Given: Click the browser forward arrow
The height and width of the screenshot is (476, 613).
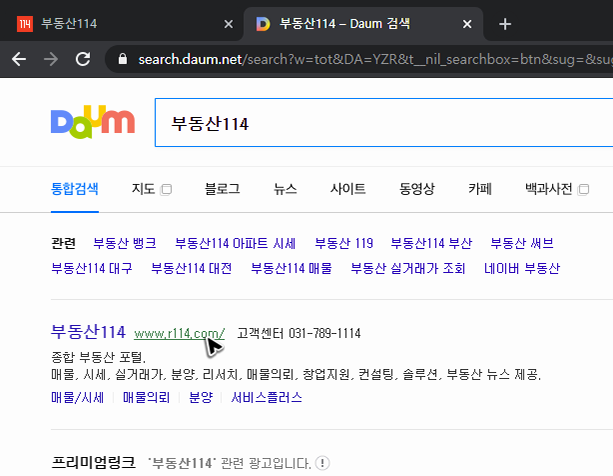Looking at the screenshot, I should (51, 59).
